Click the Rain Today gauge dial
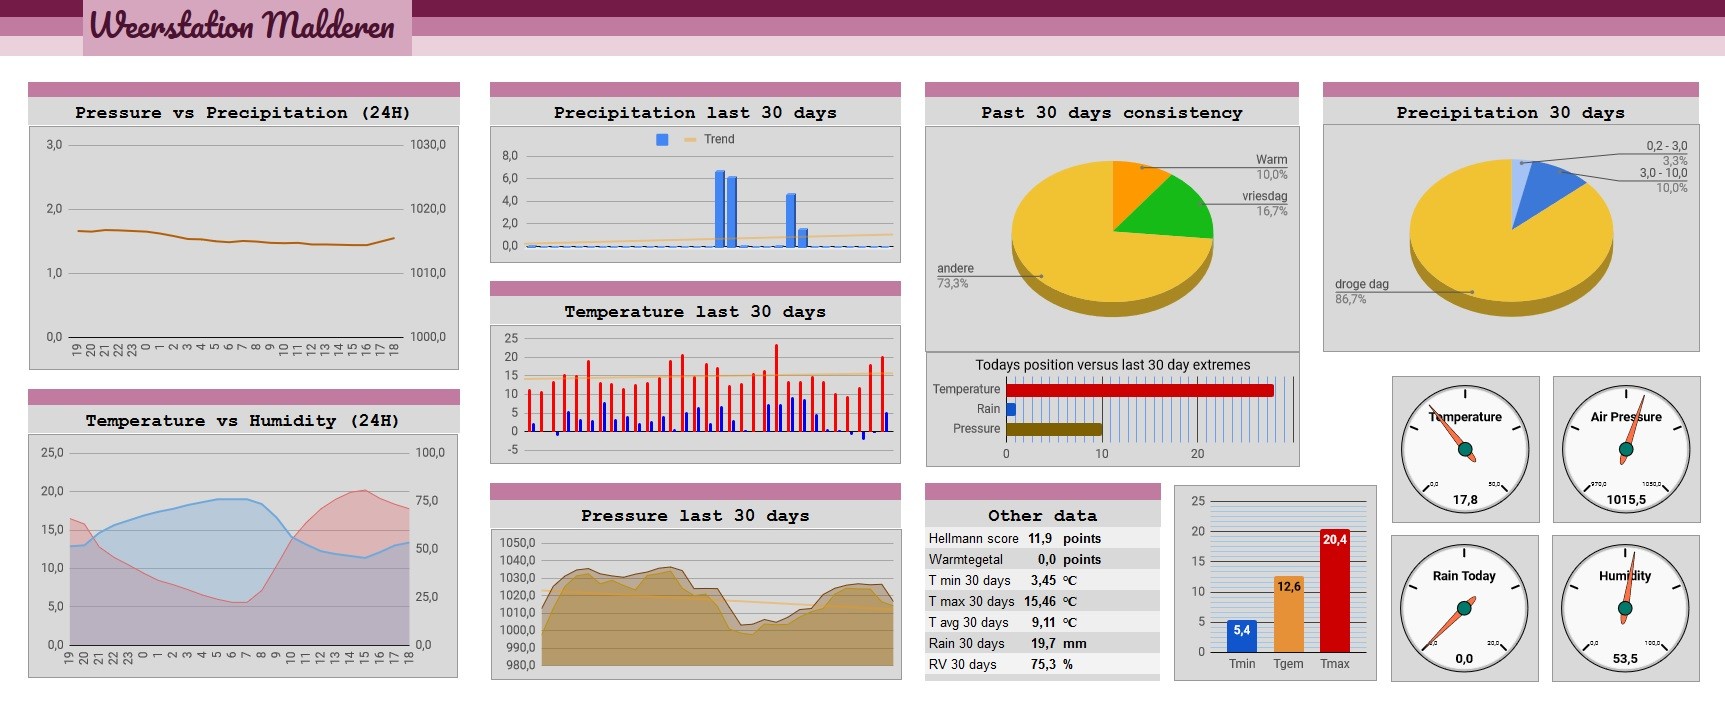 1465,608
